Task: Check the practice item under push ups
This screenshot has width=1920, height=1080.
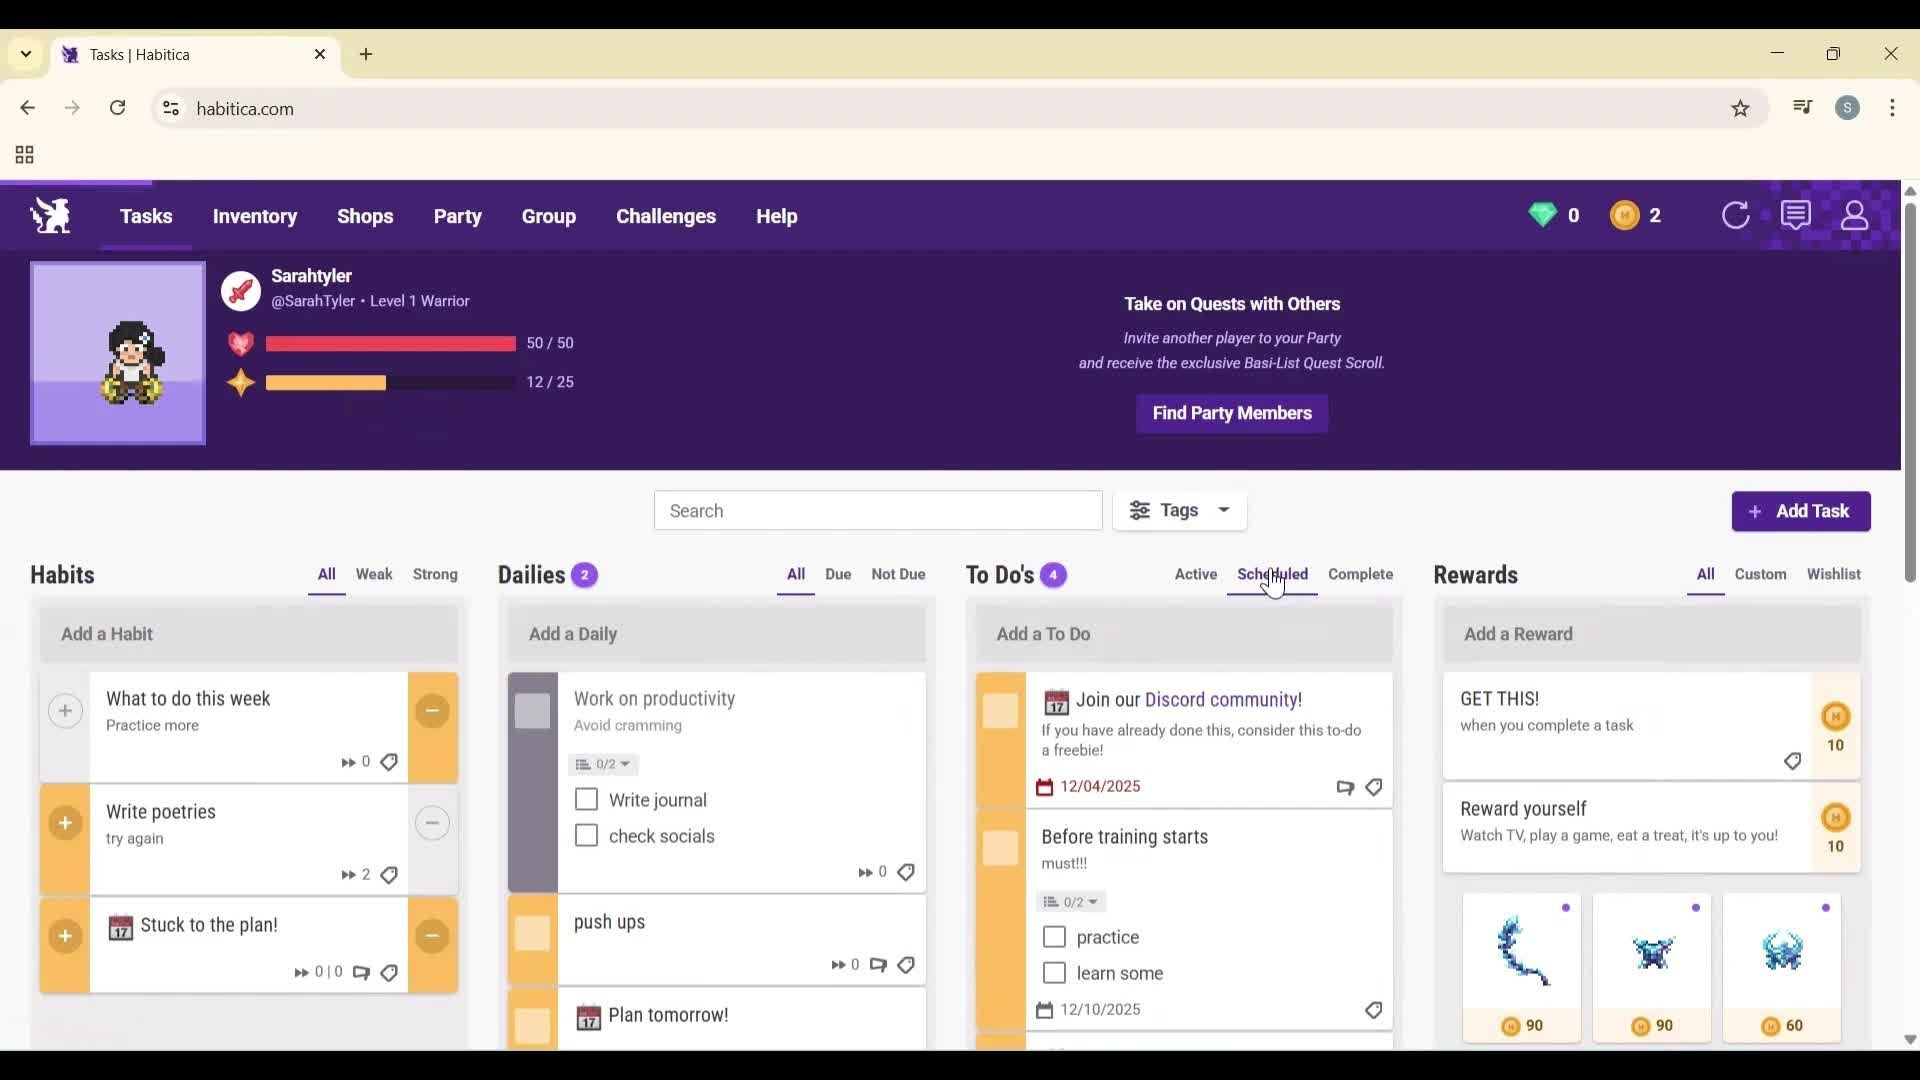Action: click(x=1053, y=937)
